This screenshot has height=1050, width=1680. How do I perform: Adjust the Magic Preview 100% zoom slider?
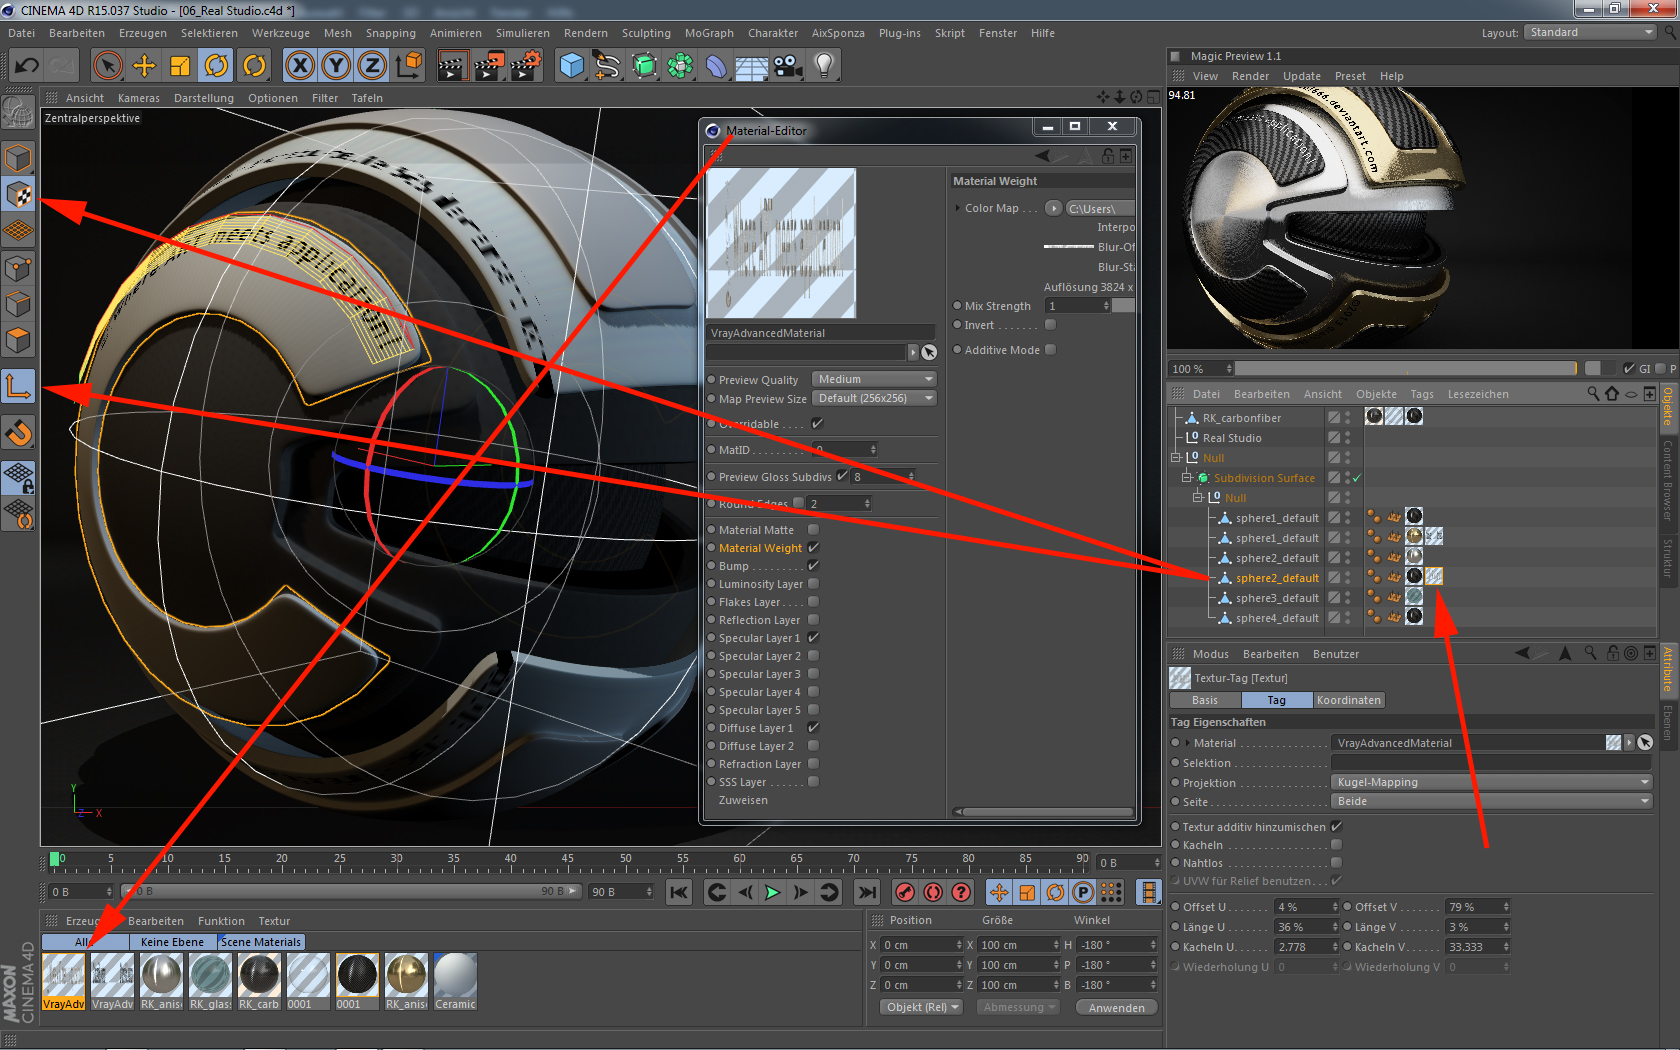click(x=1404, y=368)
